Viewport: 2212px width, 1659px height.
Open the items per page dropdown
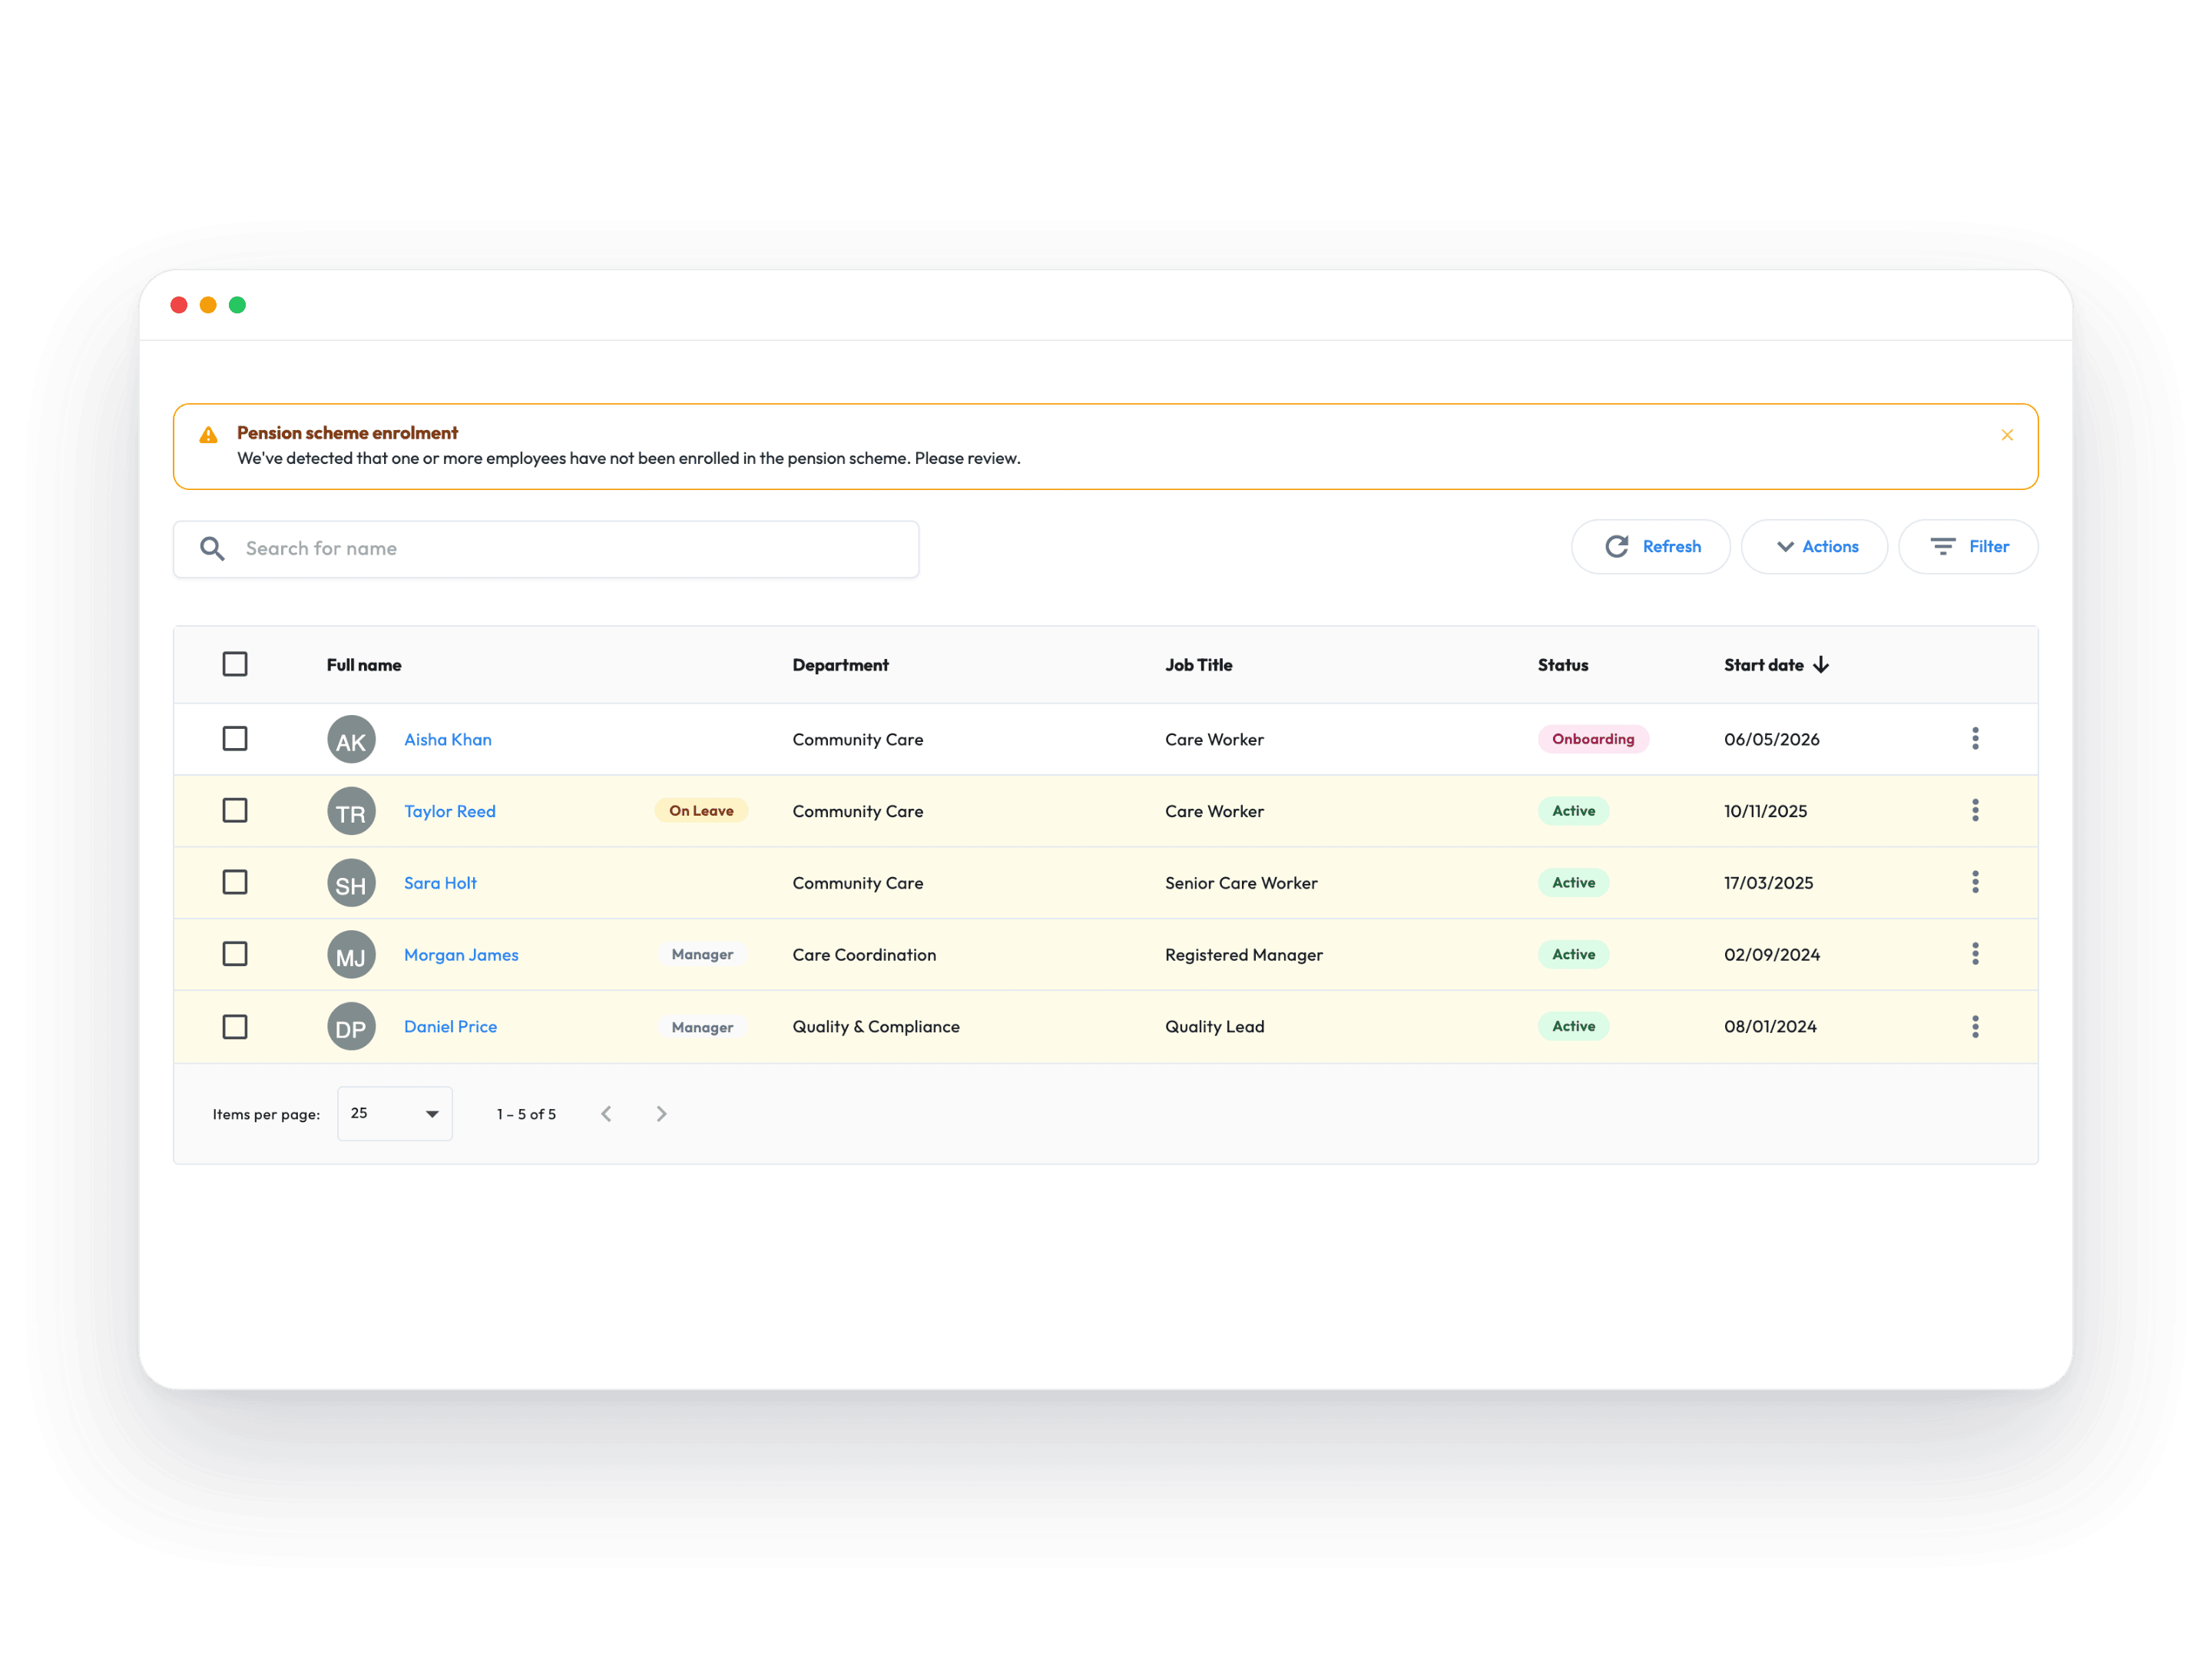[x=395, y=1114]
